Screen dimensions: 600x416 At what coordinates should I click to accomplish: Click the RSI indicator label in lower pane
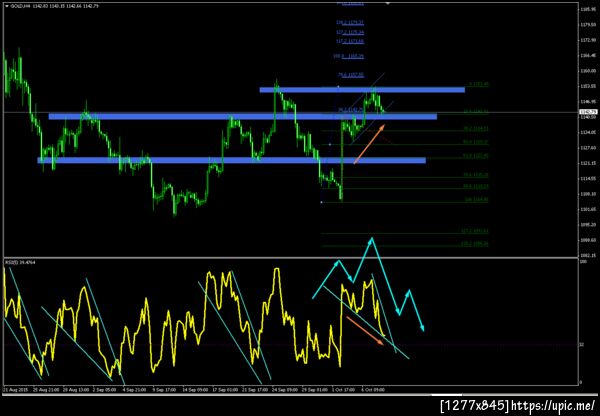coord(20,262)
